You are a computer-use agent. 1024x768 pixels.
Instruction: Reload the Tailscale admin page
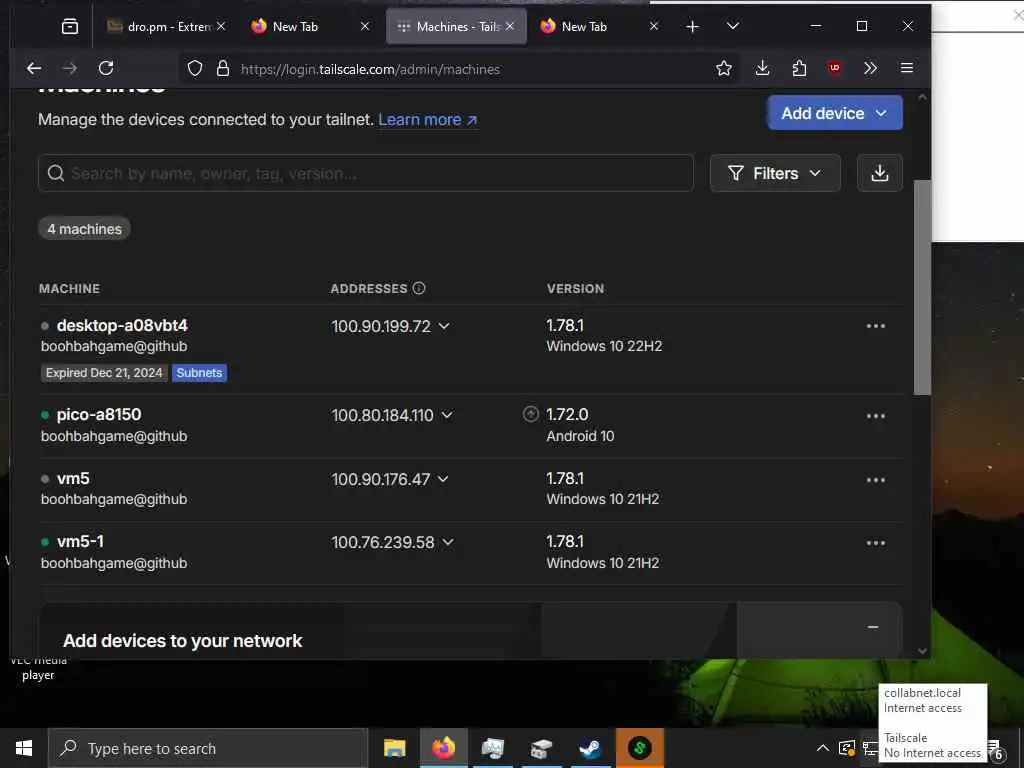pyautogui.click(x=106, y=68)
